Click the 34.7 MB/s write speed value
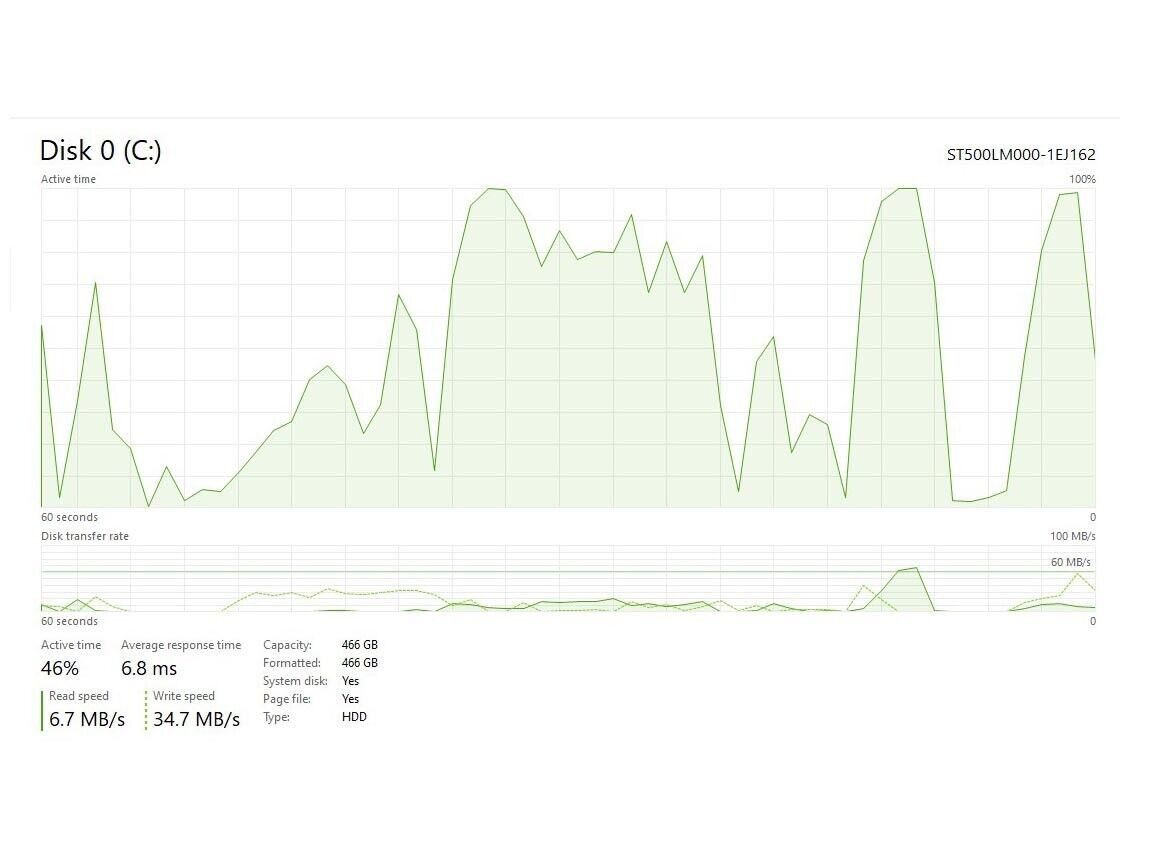1152x865 pixels. tap(196, 719)
